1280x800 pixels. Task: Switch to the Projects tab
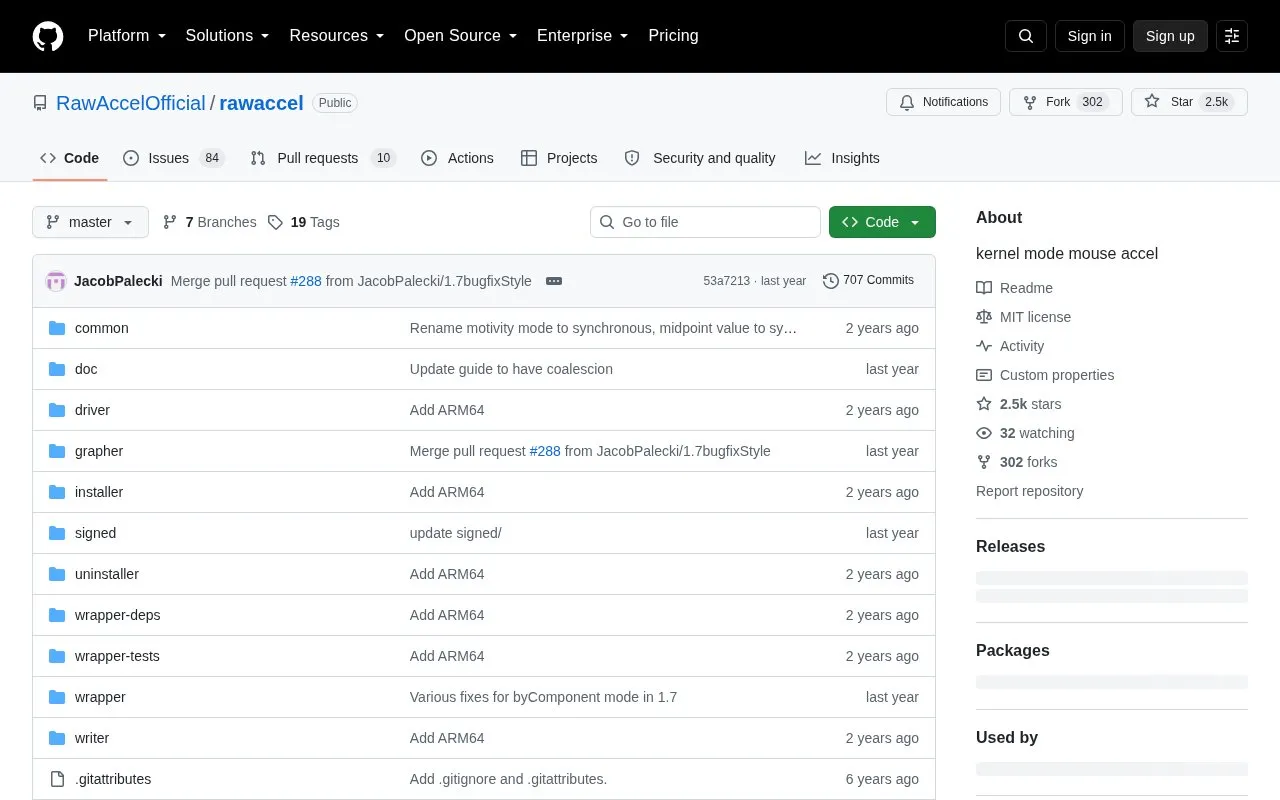(x=559, y=158)
